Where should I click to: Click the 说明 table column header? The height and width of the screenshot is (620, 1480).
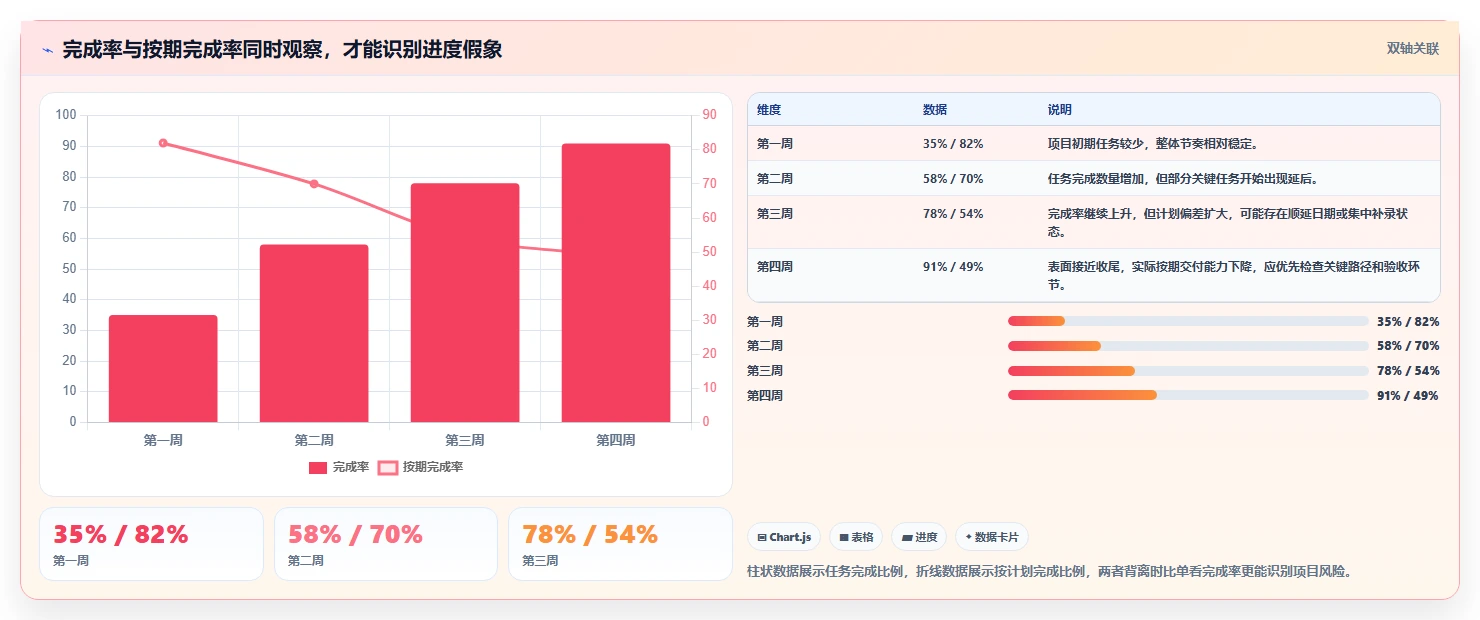pyautogui.click(x=1060, y=110)
